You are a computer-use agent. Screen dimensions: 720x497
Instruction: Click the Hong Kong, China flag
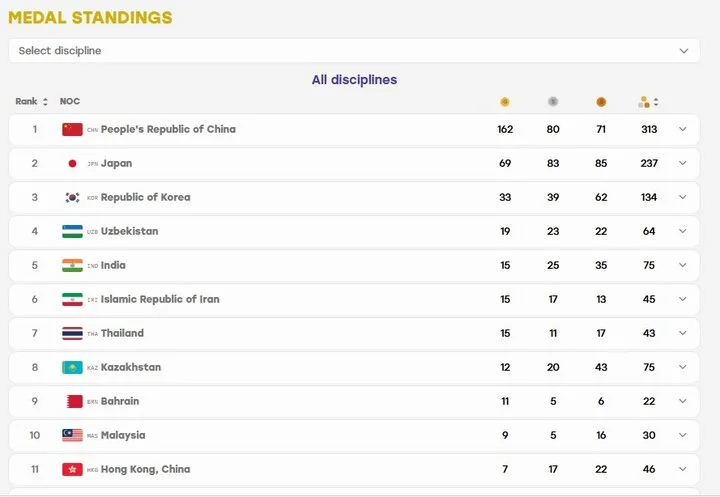click(72, 469)
